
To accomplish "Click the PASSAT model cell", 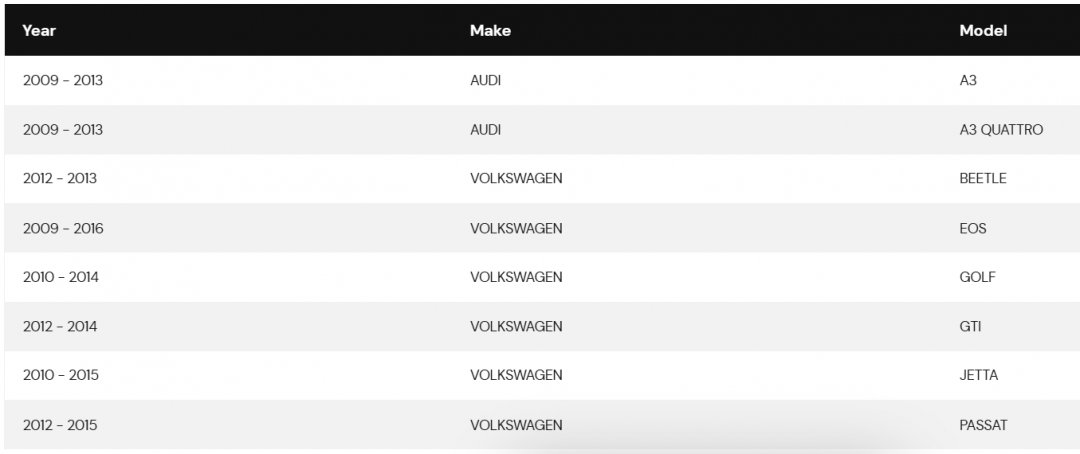I will (983, 425).
